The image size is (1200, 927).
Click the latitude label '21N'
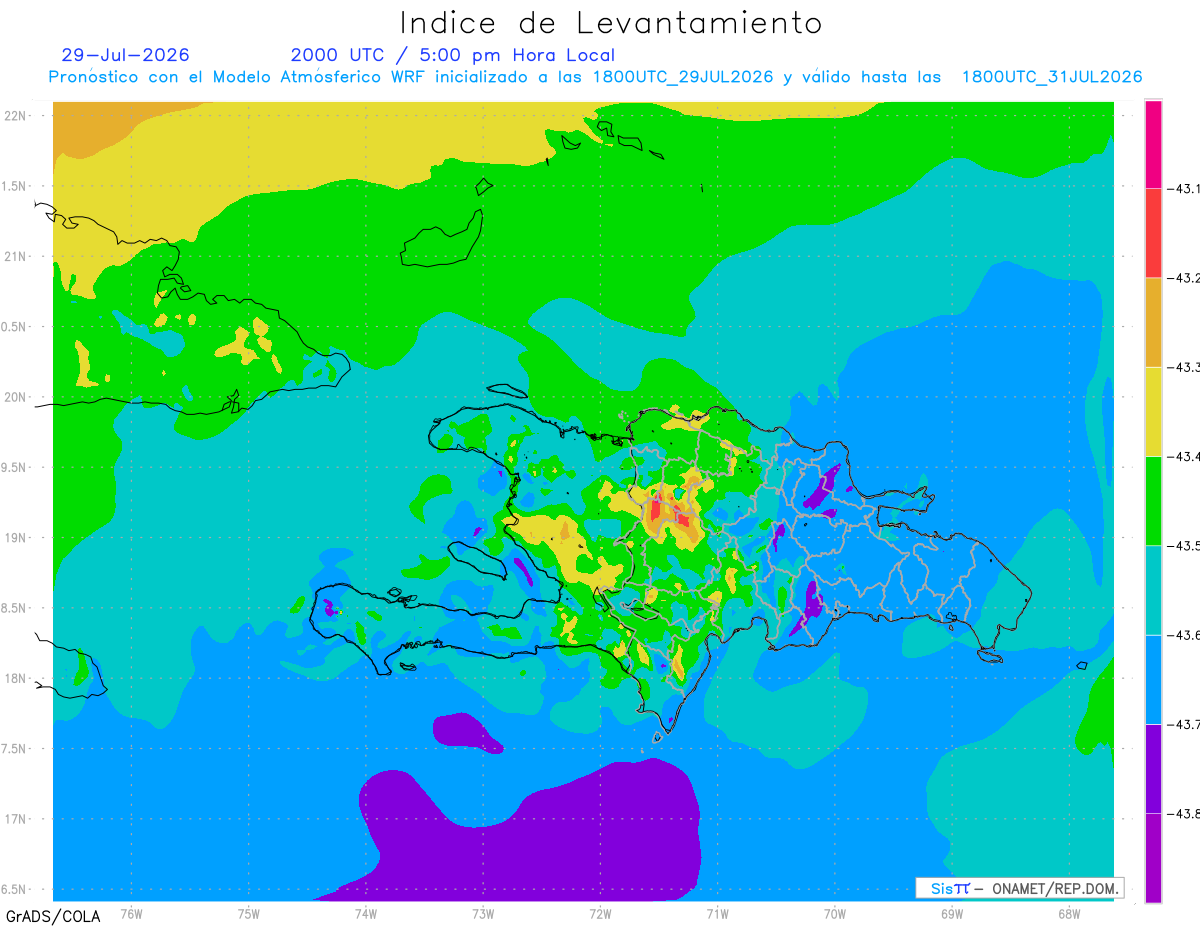point(16,256)
